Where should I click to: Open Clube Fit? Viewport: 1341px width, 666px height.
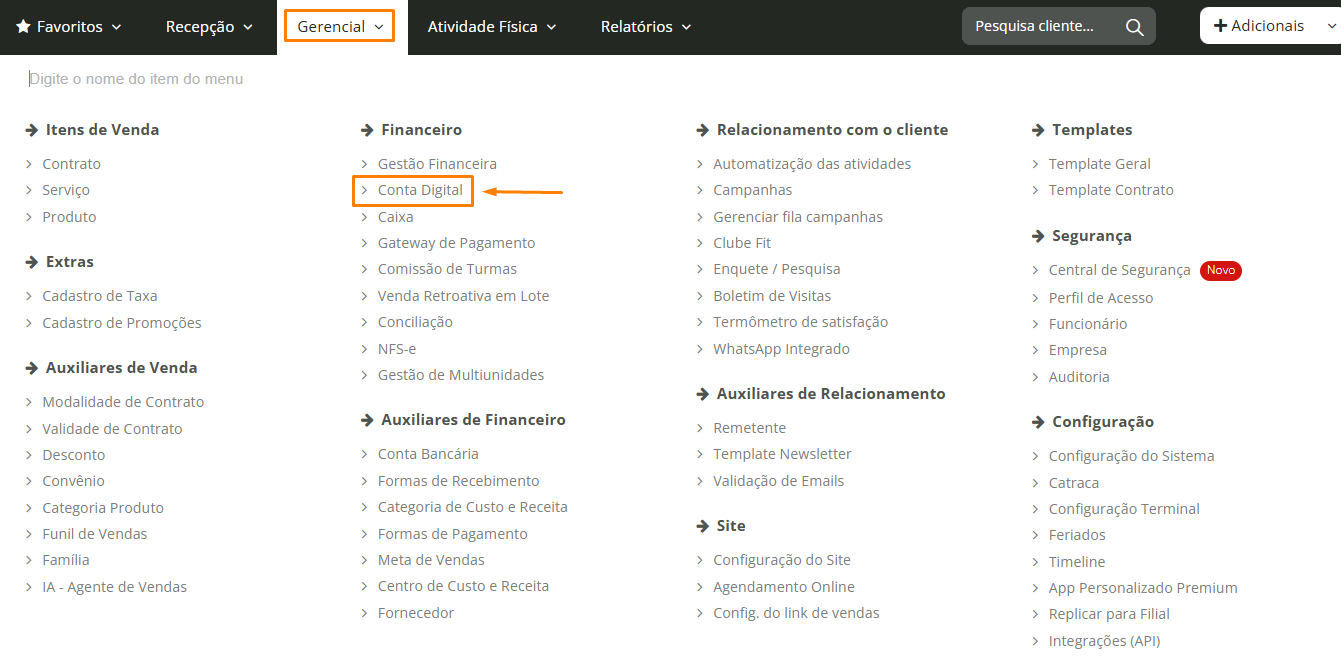pos(742,243)
